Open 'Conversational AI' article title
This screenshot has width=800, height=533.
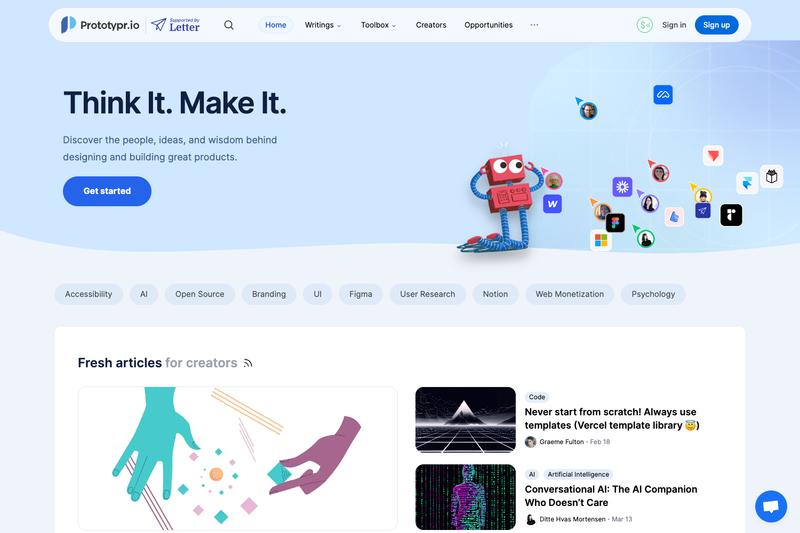tap(611, 496)
